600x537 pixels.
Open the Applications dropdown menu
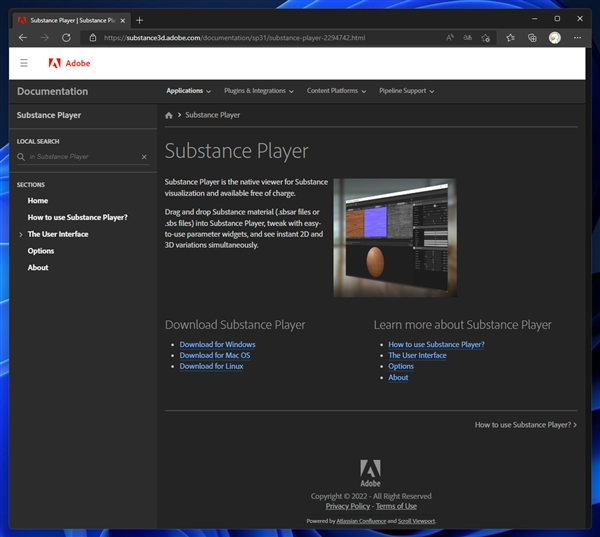pos(188,91)
